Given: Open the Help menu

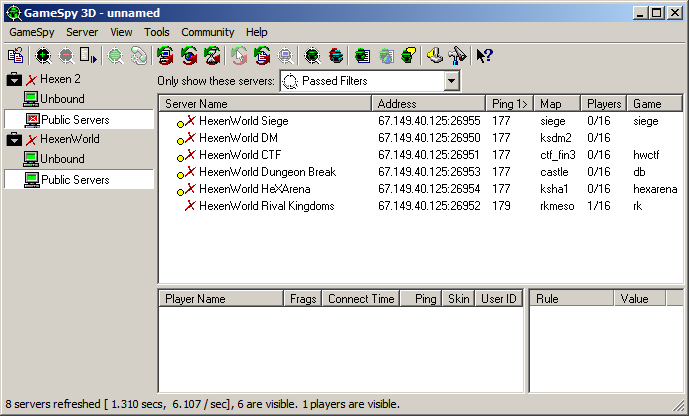Looking at the screenshot, I should click(x=257, y=32).
